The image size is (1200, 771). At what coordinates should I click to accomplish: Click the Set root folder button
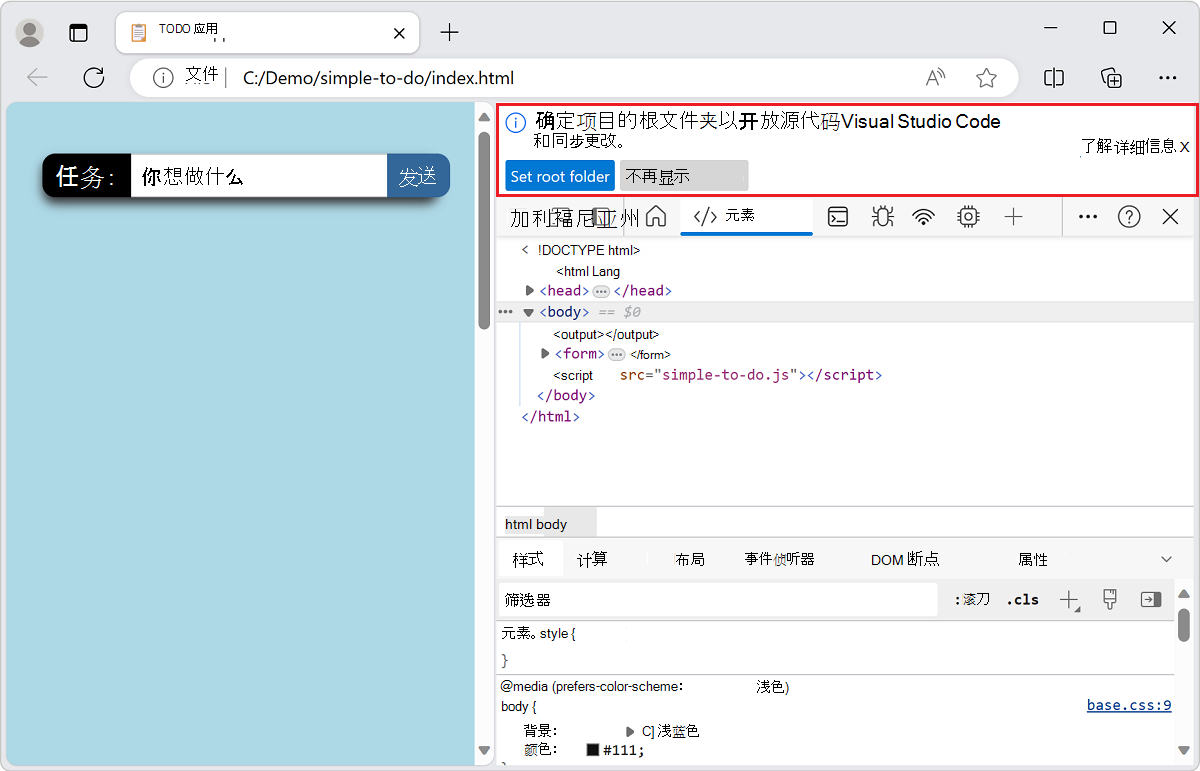click(559, 175)
